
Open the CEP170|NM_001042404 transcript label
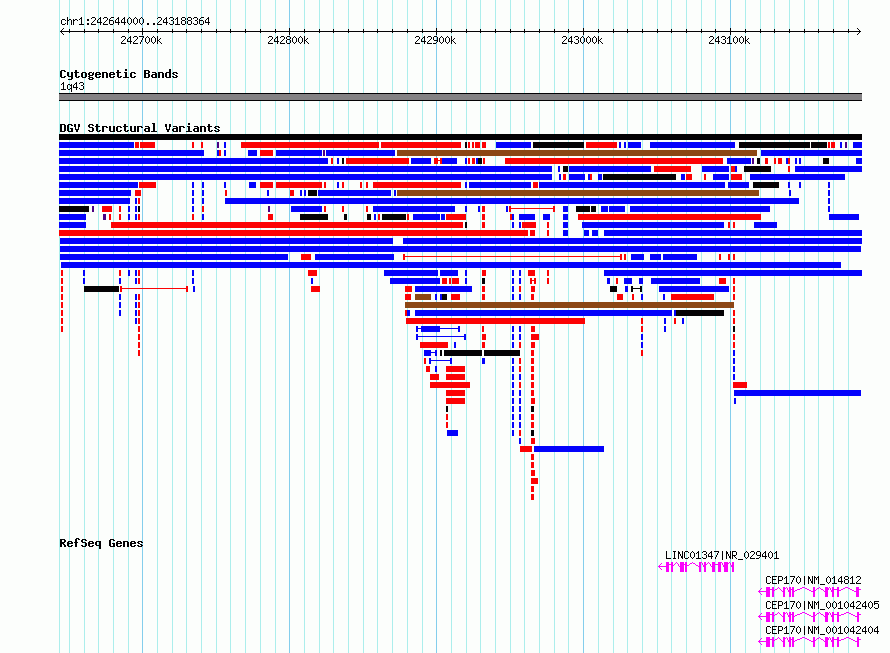[822, 630]
